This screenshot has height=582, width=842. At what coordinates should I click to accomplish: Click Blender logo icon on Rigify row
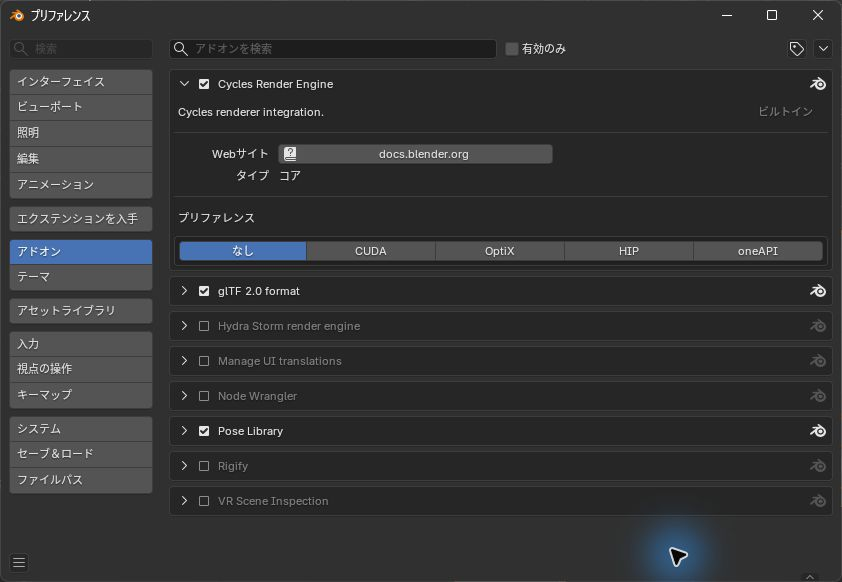coord(817,466)
